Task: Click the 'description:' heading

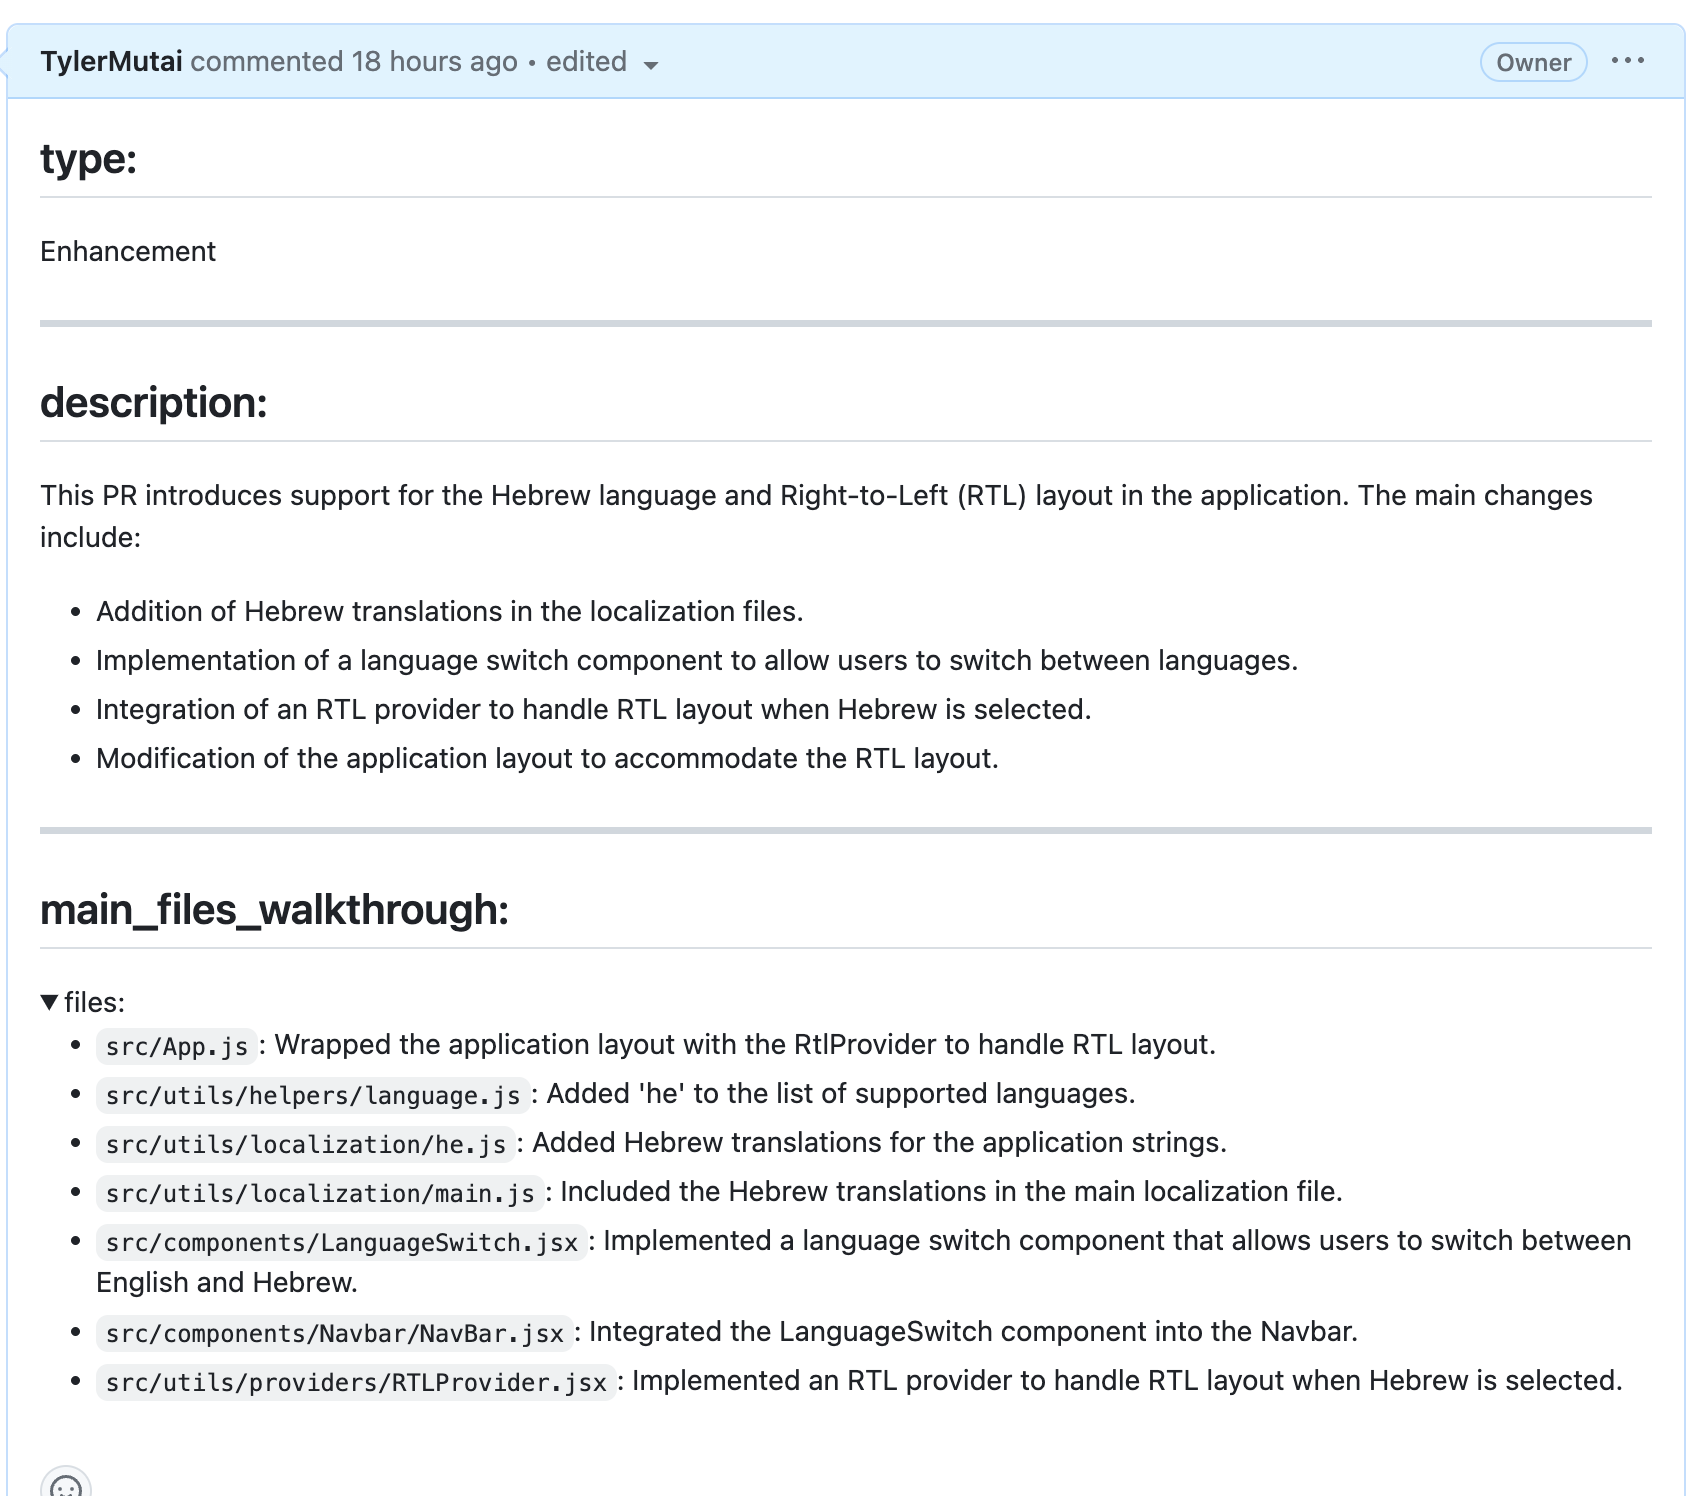Action: (154, 403)
